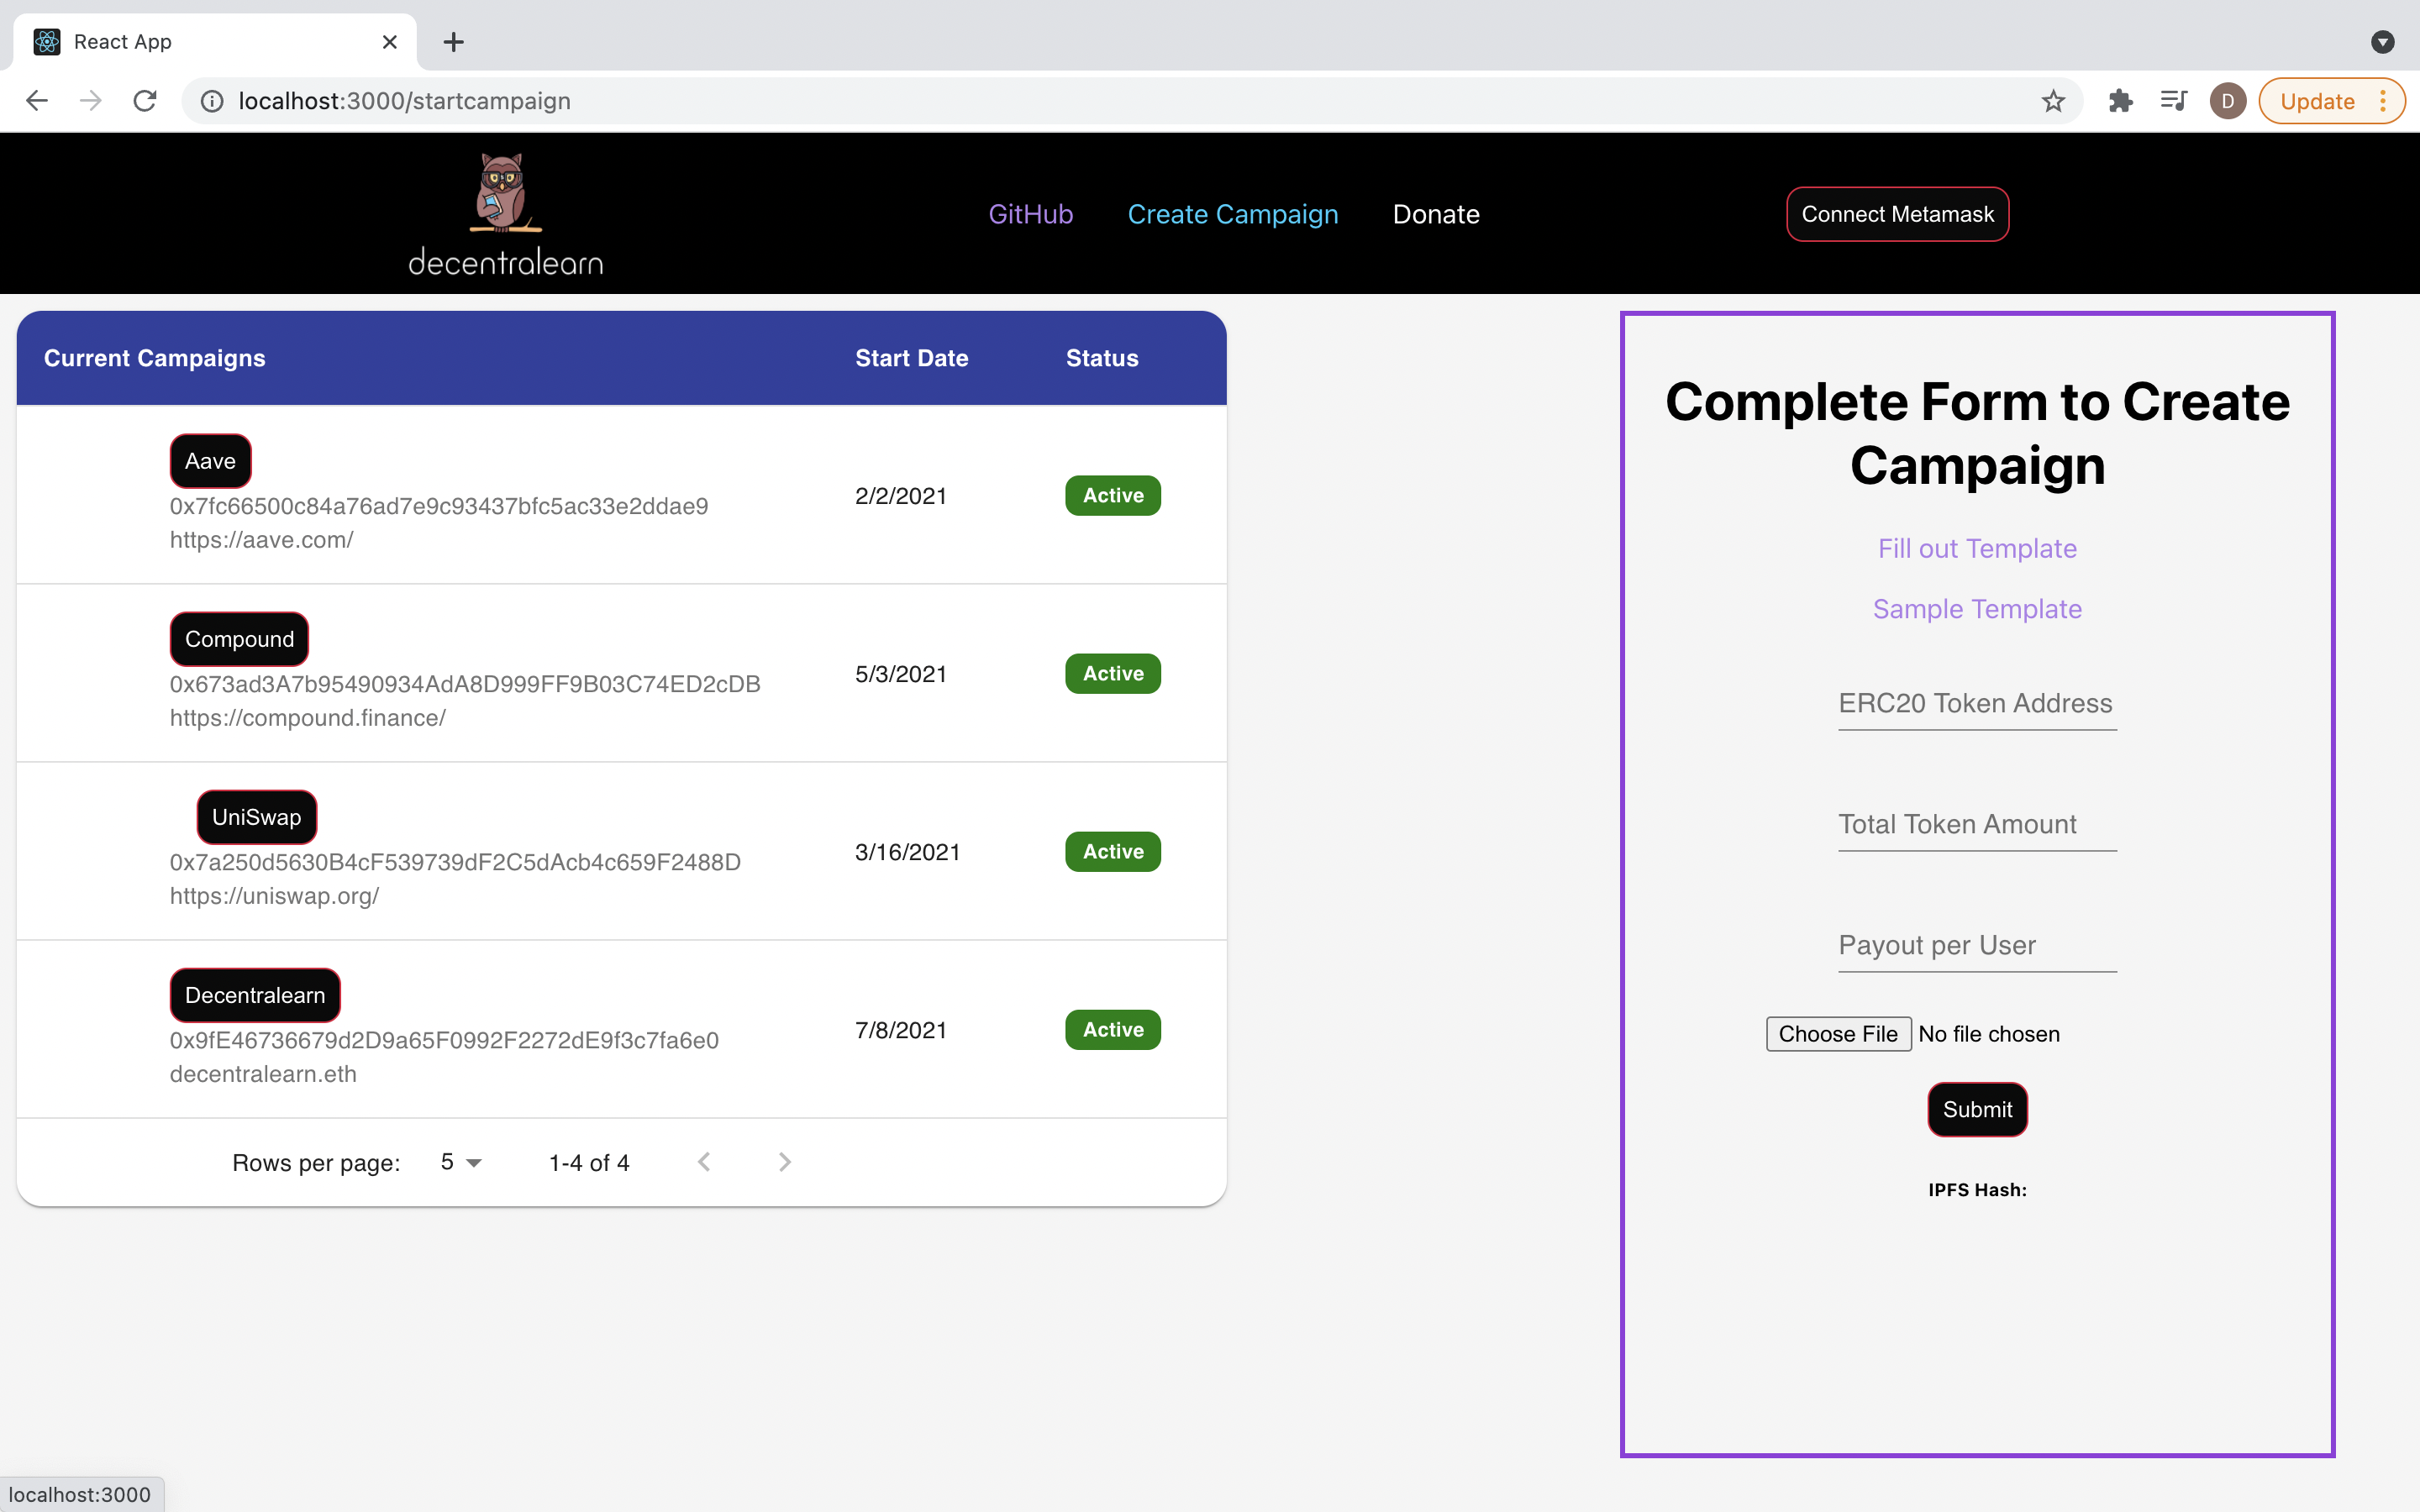2420x1512 pixels.
Task: Click the site info icon in address bar
Action: [x=212, y=101]
